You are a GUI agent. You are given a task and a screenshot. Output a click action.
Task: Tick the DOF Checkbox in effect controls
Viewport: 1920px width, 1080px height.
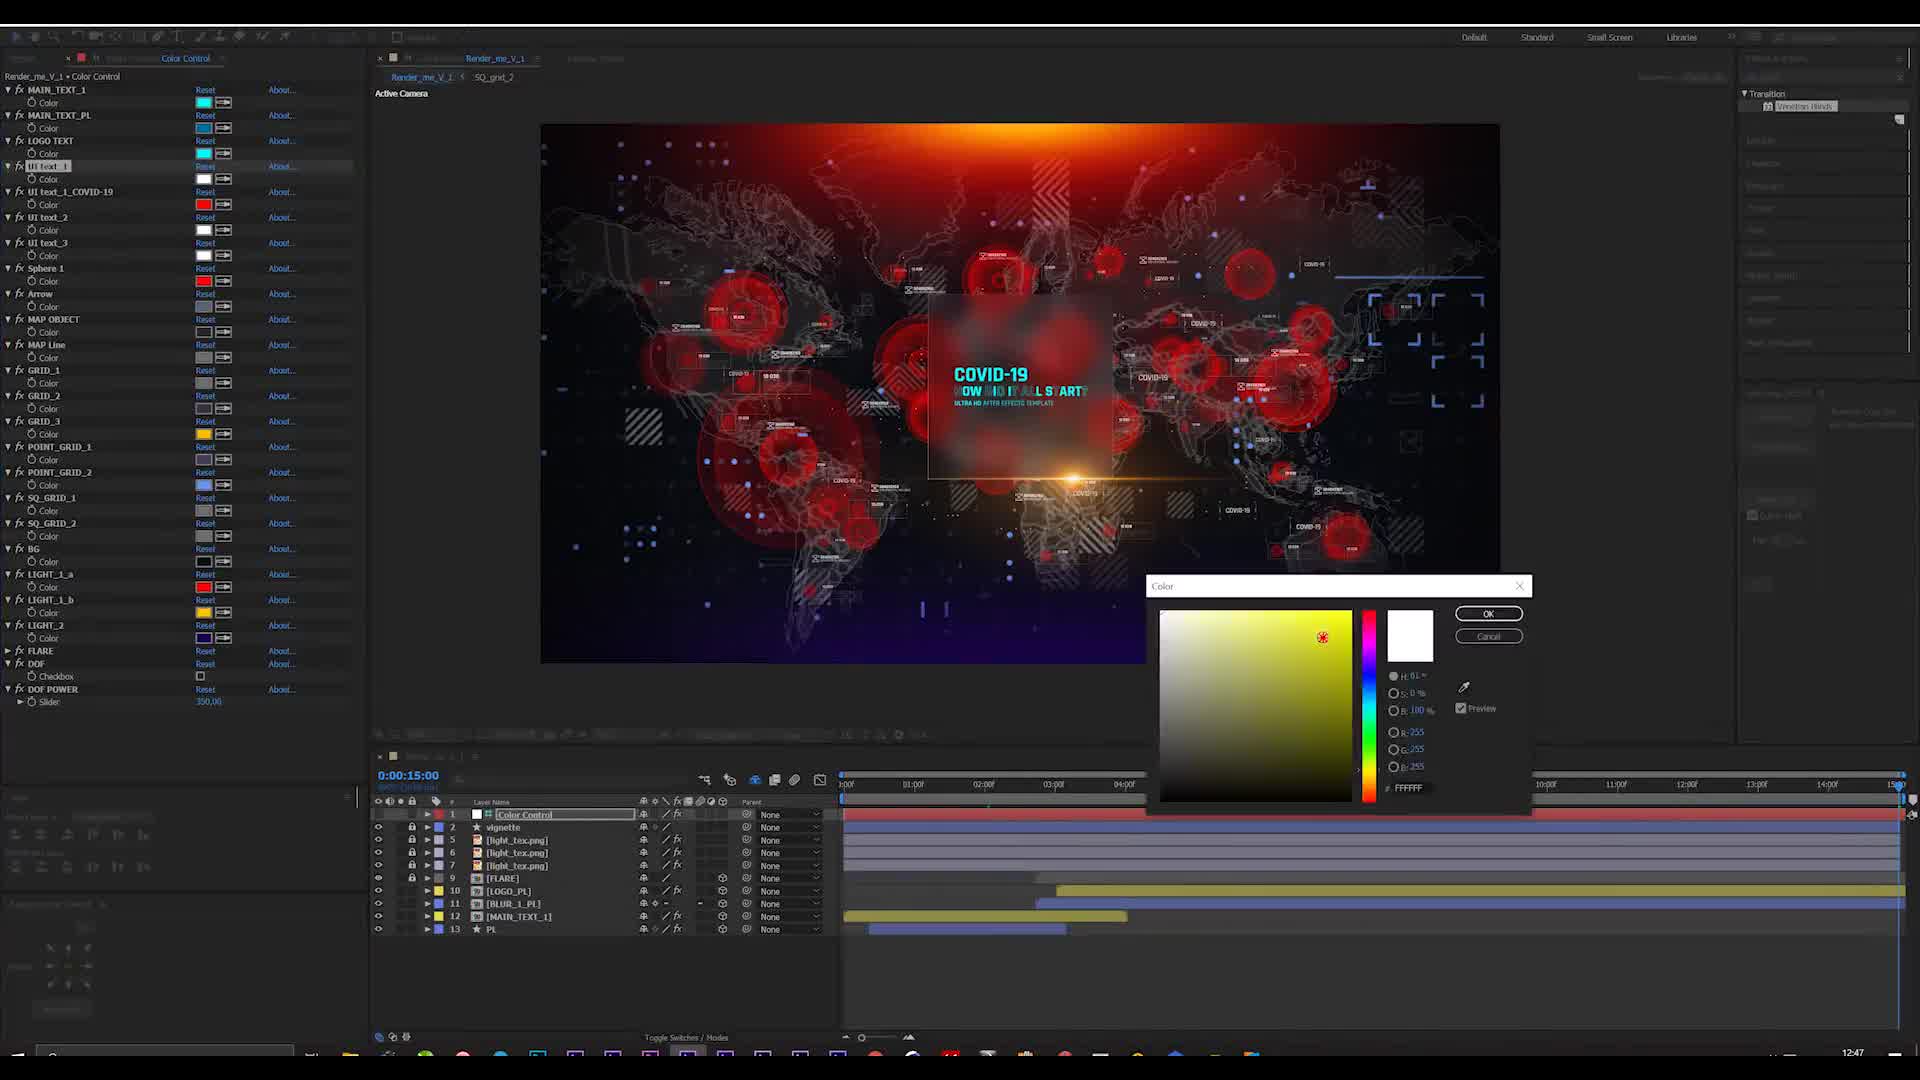click(x=200, y=676)
